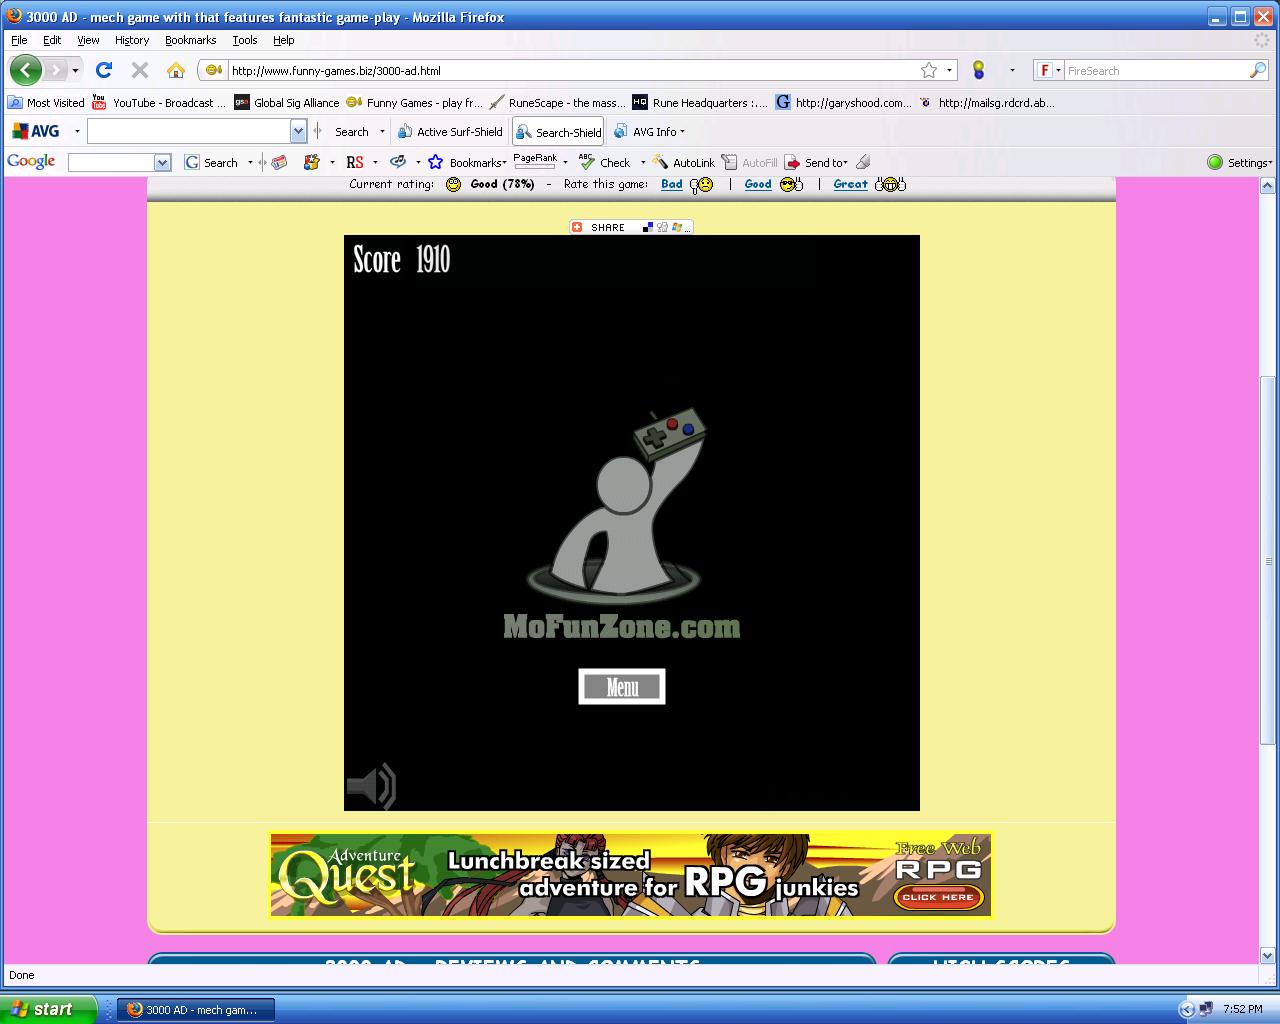Image resolution: width=1280 pixels, height=1024 pixels.
Task: Click the Good rating face icon with sunglasses
Action: click(x=791, y=184)
